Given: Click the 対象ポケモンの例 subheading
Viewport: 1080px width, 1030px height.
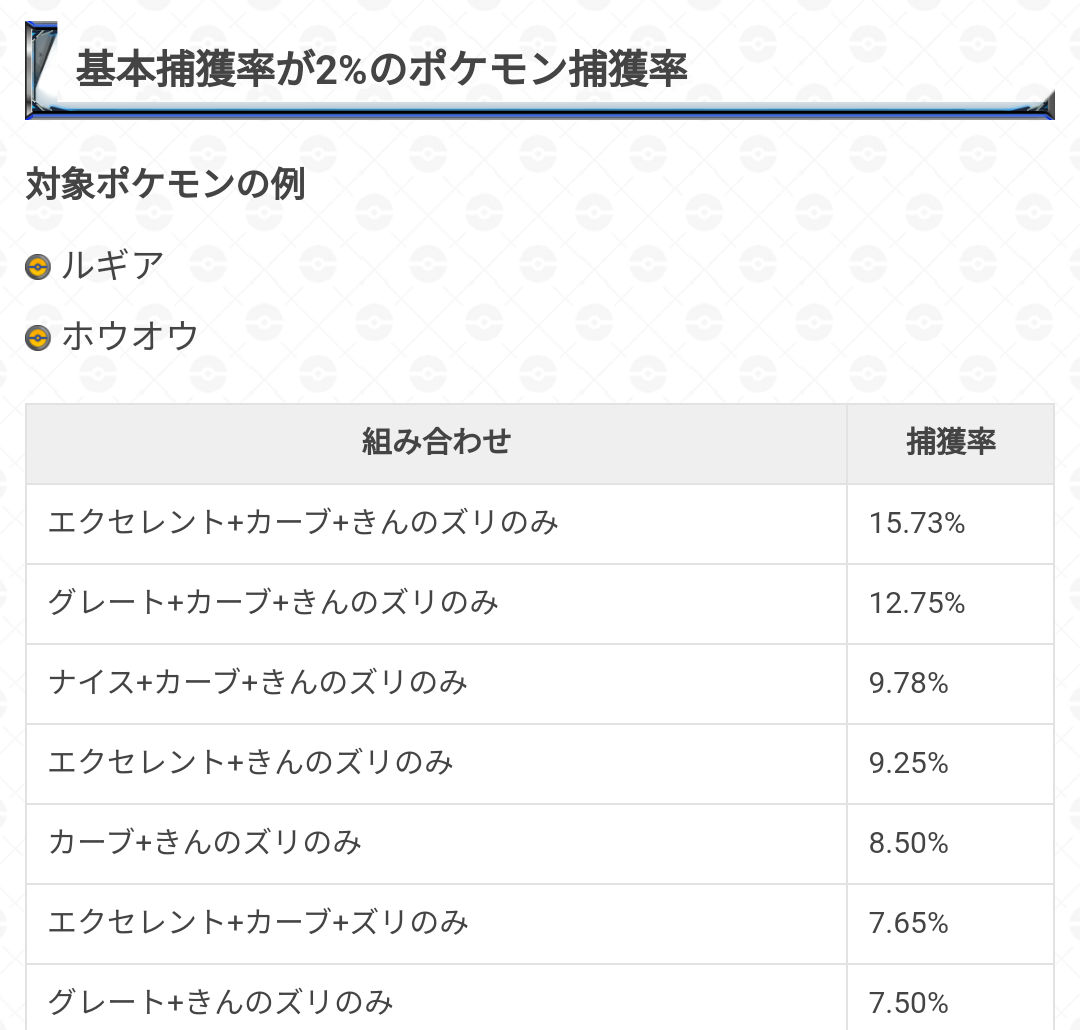Looking at the screenshot, I should pos(165,184).
